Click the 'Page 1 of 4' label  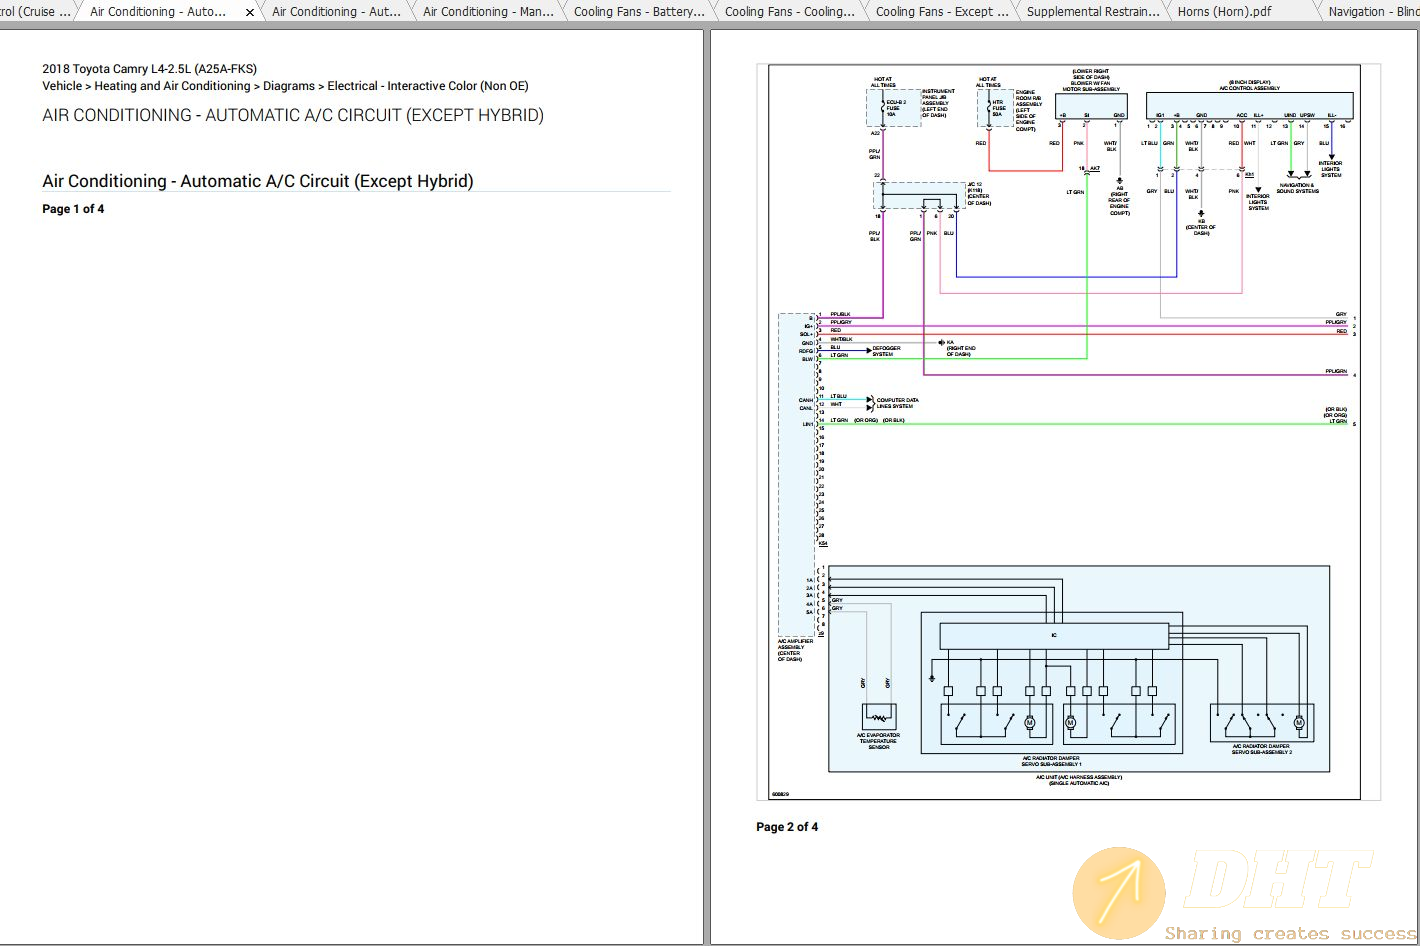click(73, 209)
